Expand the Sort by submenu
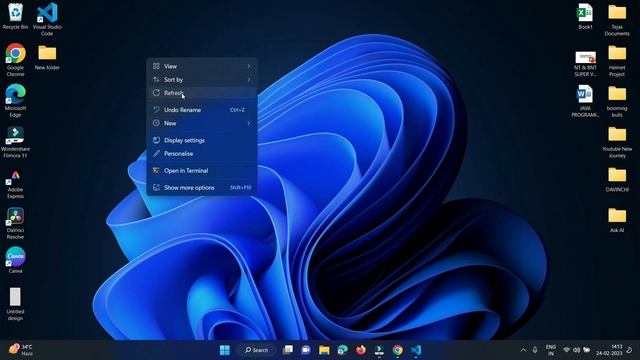Screen dimensions: 640x360 [202, 80]
